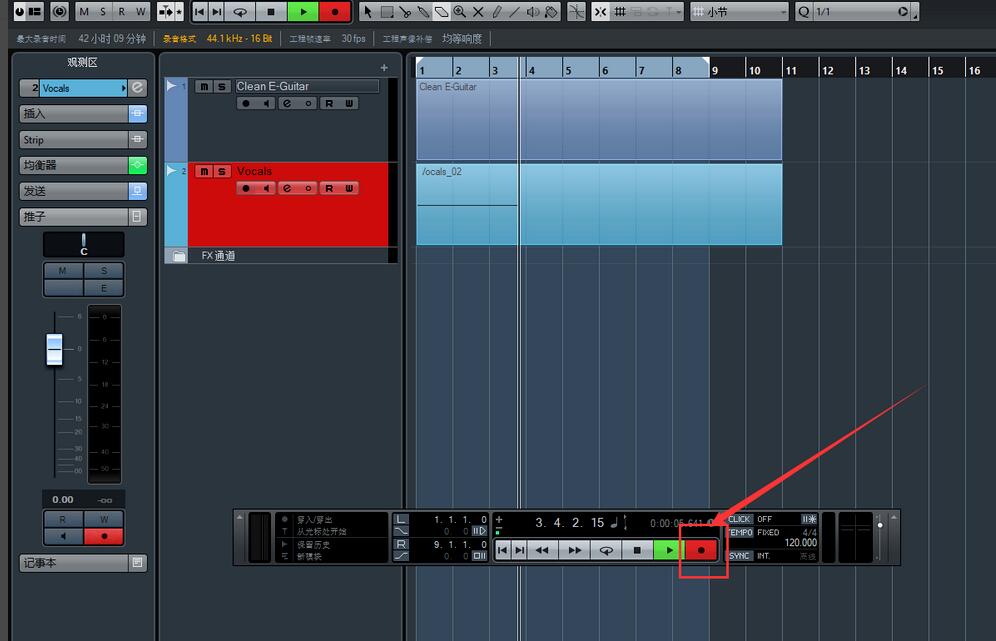Open channel settings 'e' on the Vocals track
Screen dimensions: 996x641
[287, 187]
